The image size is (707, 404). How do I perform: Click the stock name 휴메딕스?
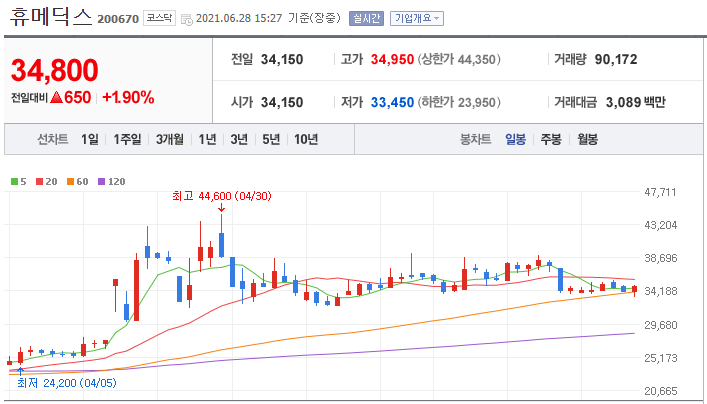pyautogui.click(x=51, y=18)
